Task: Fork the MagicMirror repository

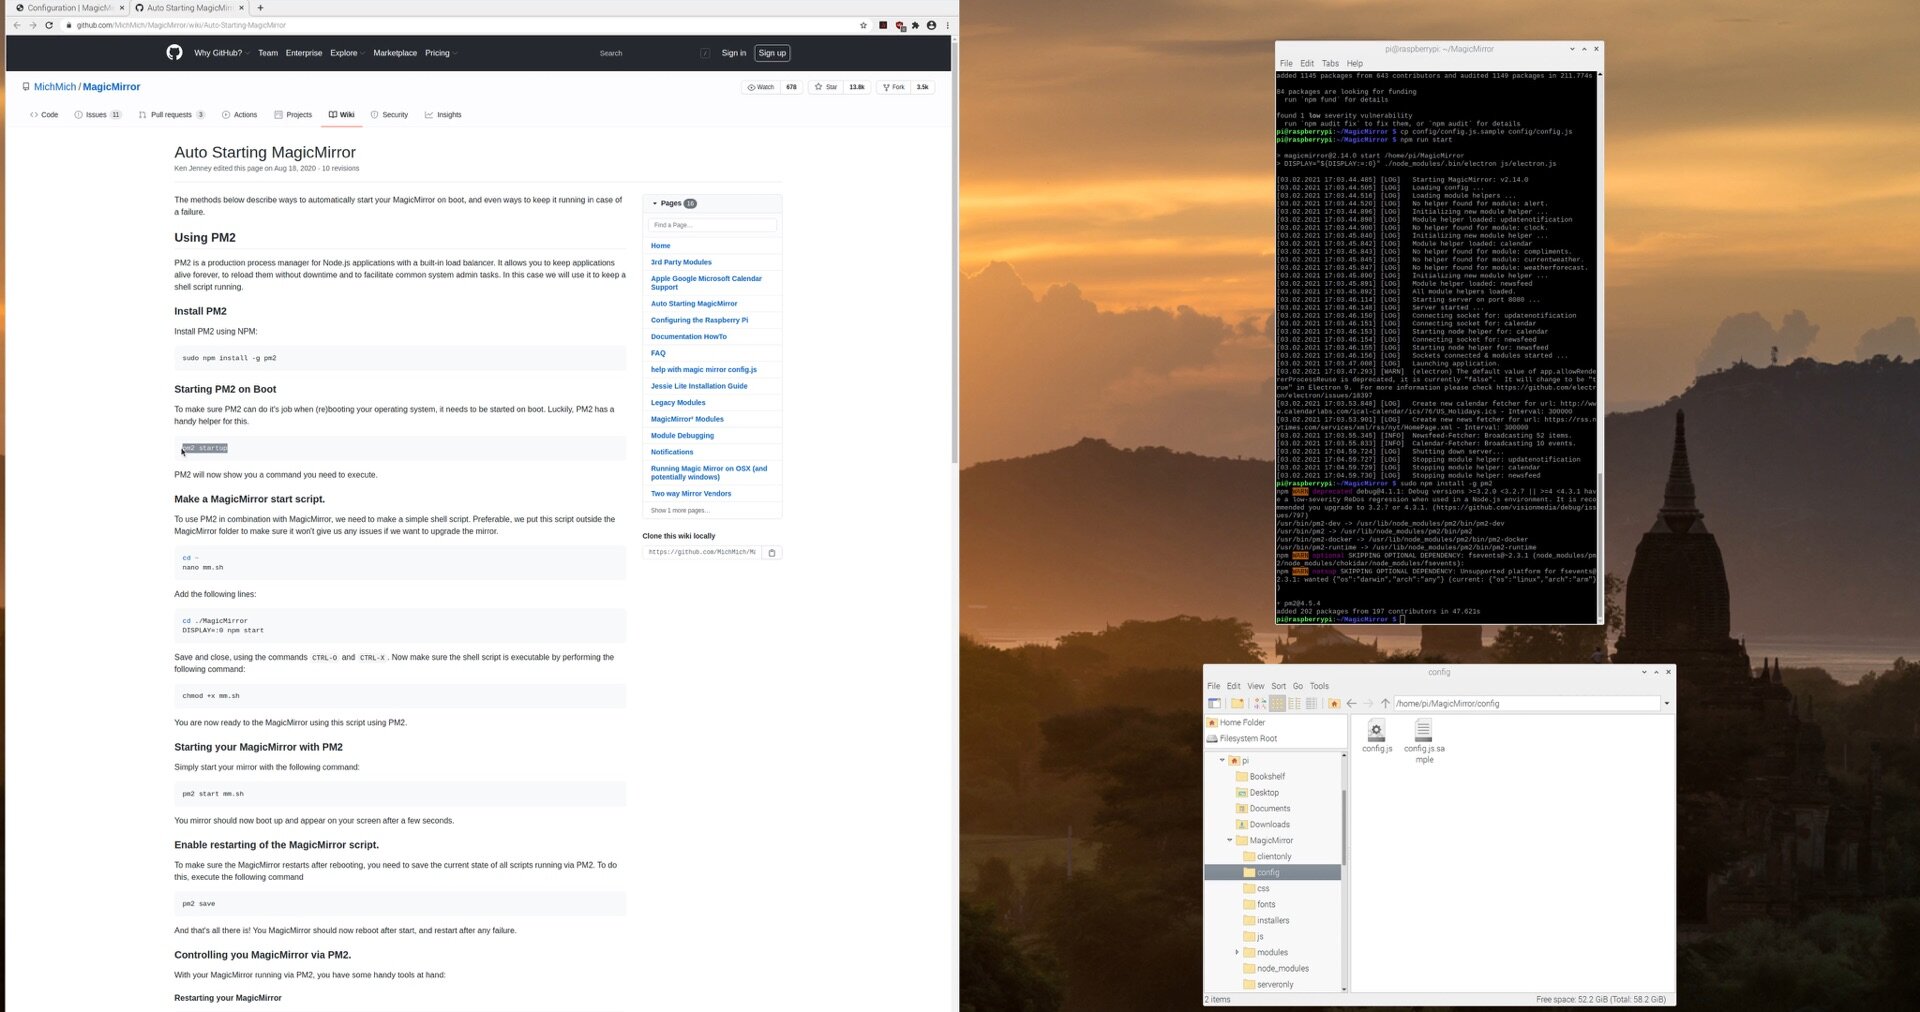Action: pos(894,87)
